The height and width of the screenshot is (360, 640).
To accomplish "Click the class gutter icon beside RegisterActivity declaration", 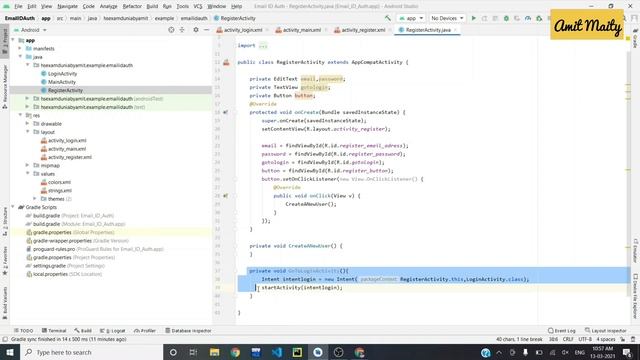I will tap(226, 62).
